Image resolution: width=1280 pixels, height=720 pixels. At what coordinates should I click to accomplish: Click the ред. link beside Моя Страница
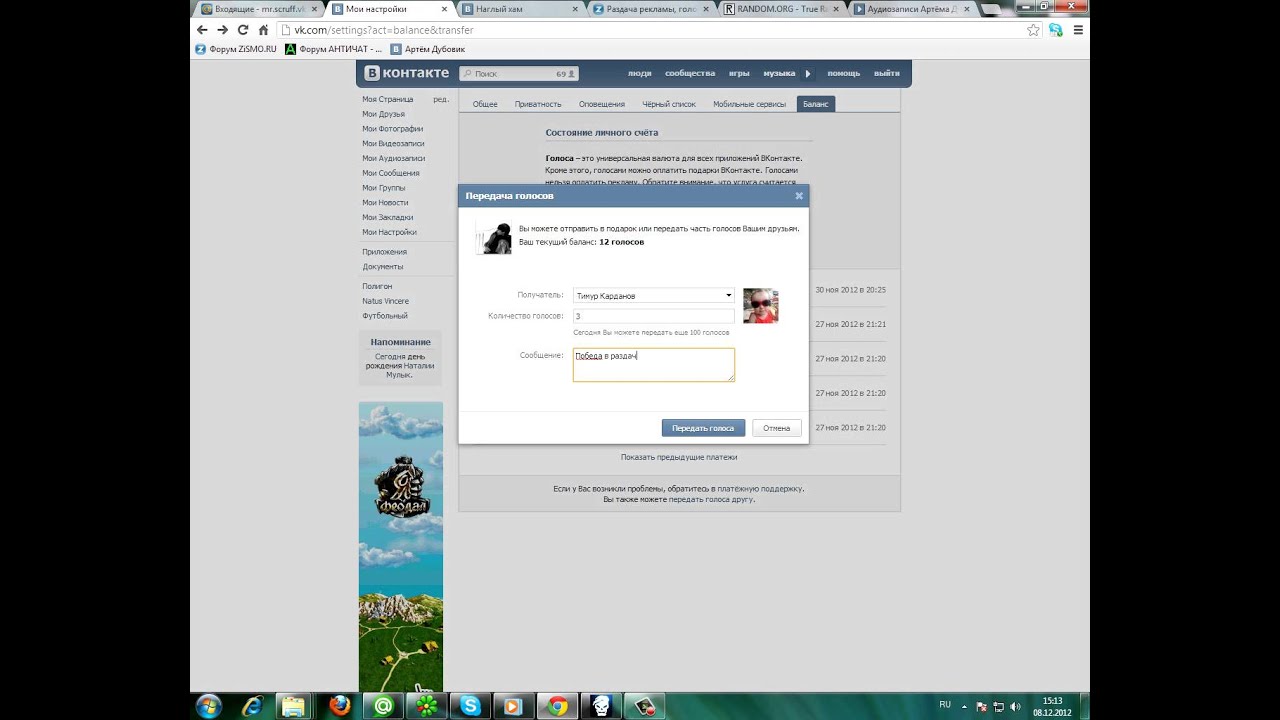pyautogui.click(x=441, y=99)
